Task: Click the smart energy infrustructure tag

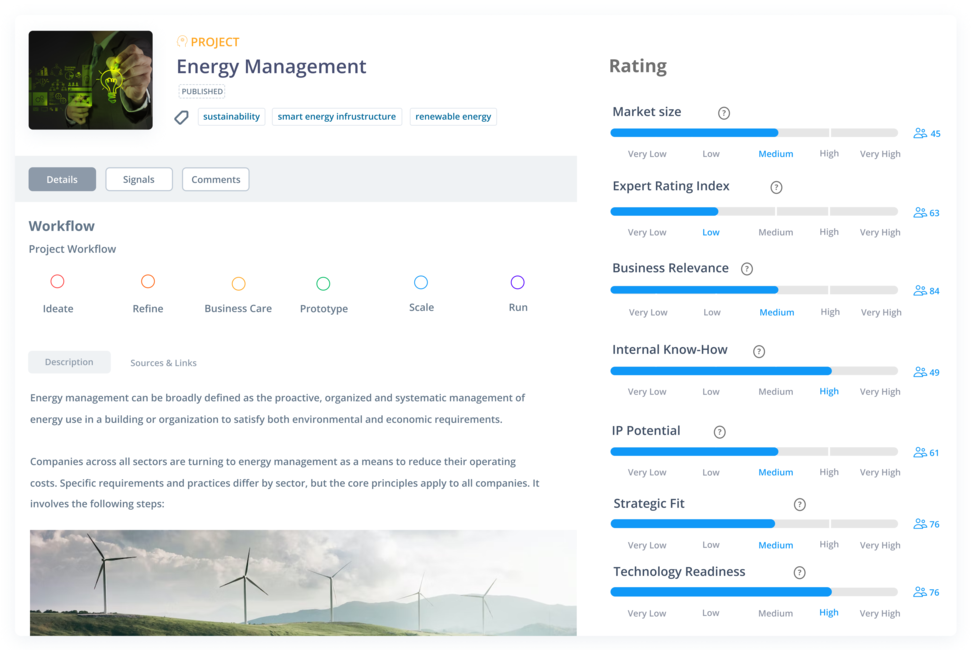Action: tap(337, 117)
